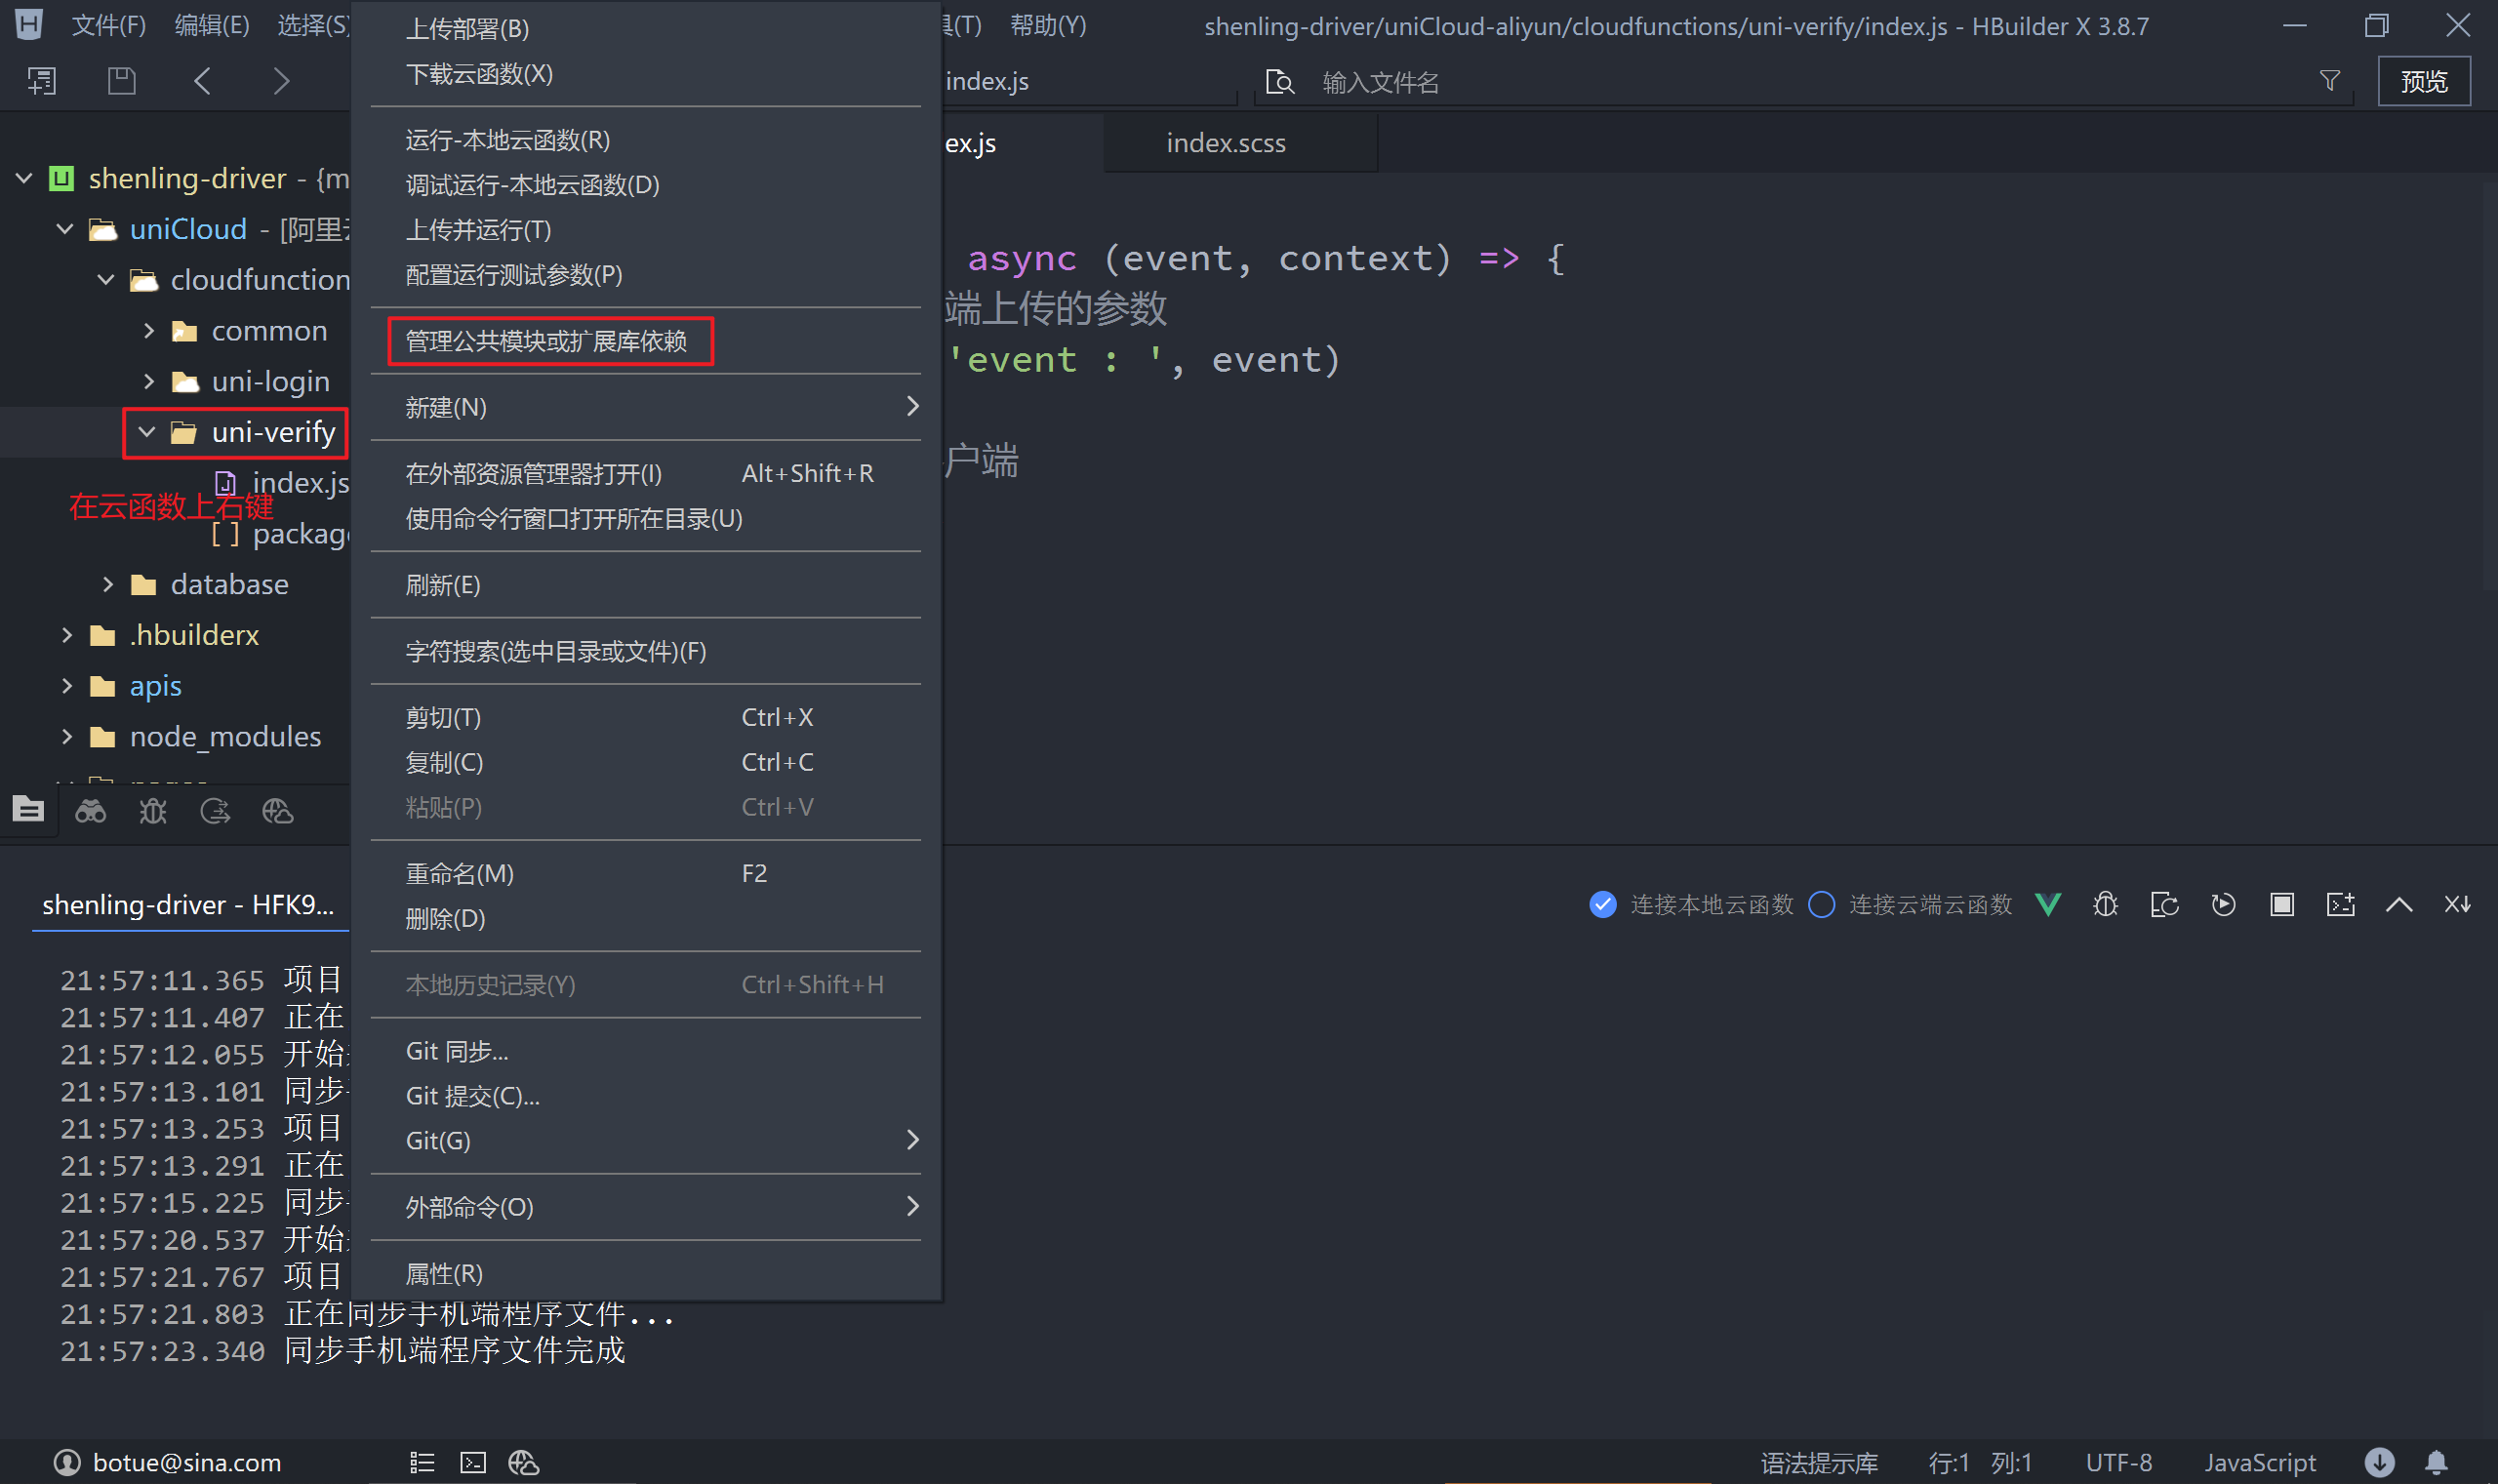Collapse the console panel with up chevron

[x=2399, y=905]
